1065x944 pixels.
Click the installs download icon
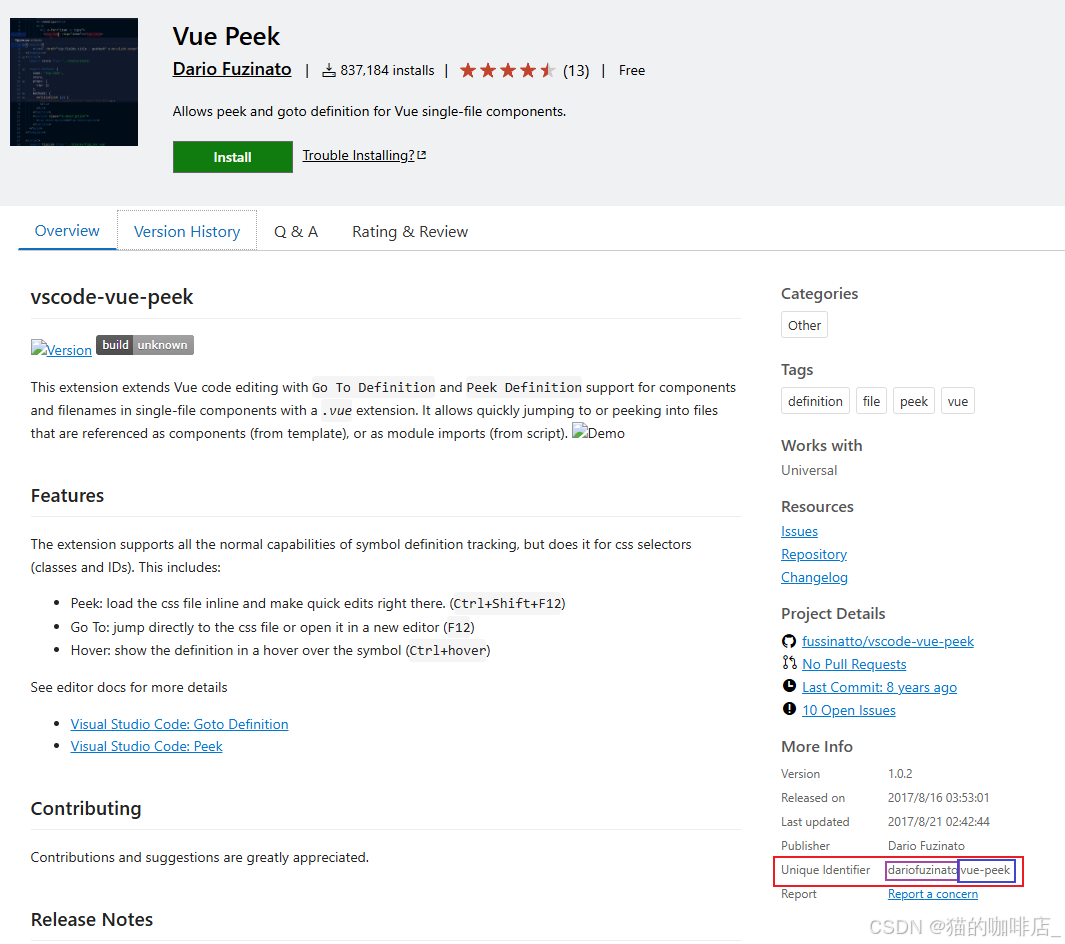pos(329,71)
